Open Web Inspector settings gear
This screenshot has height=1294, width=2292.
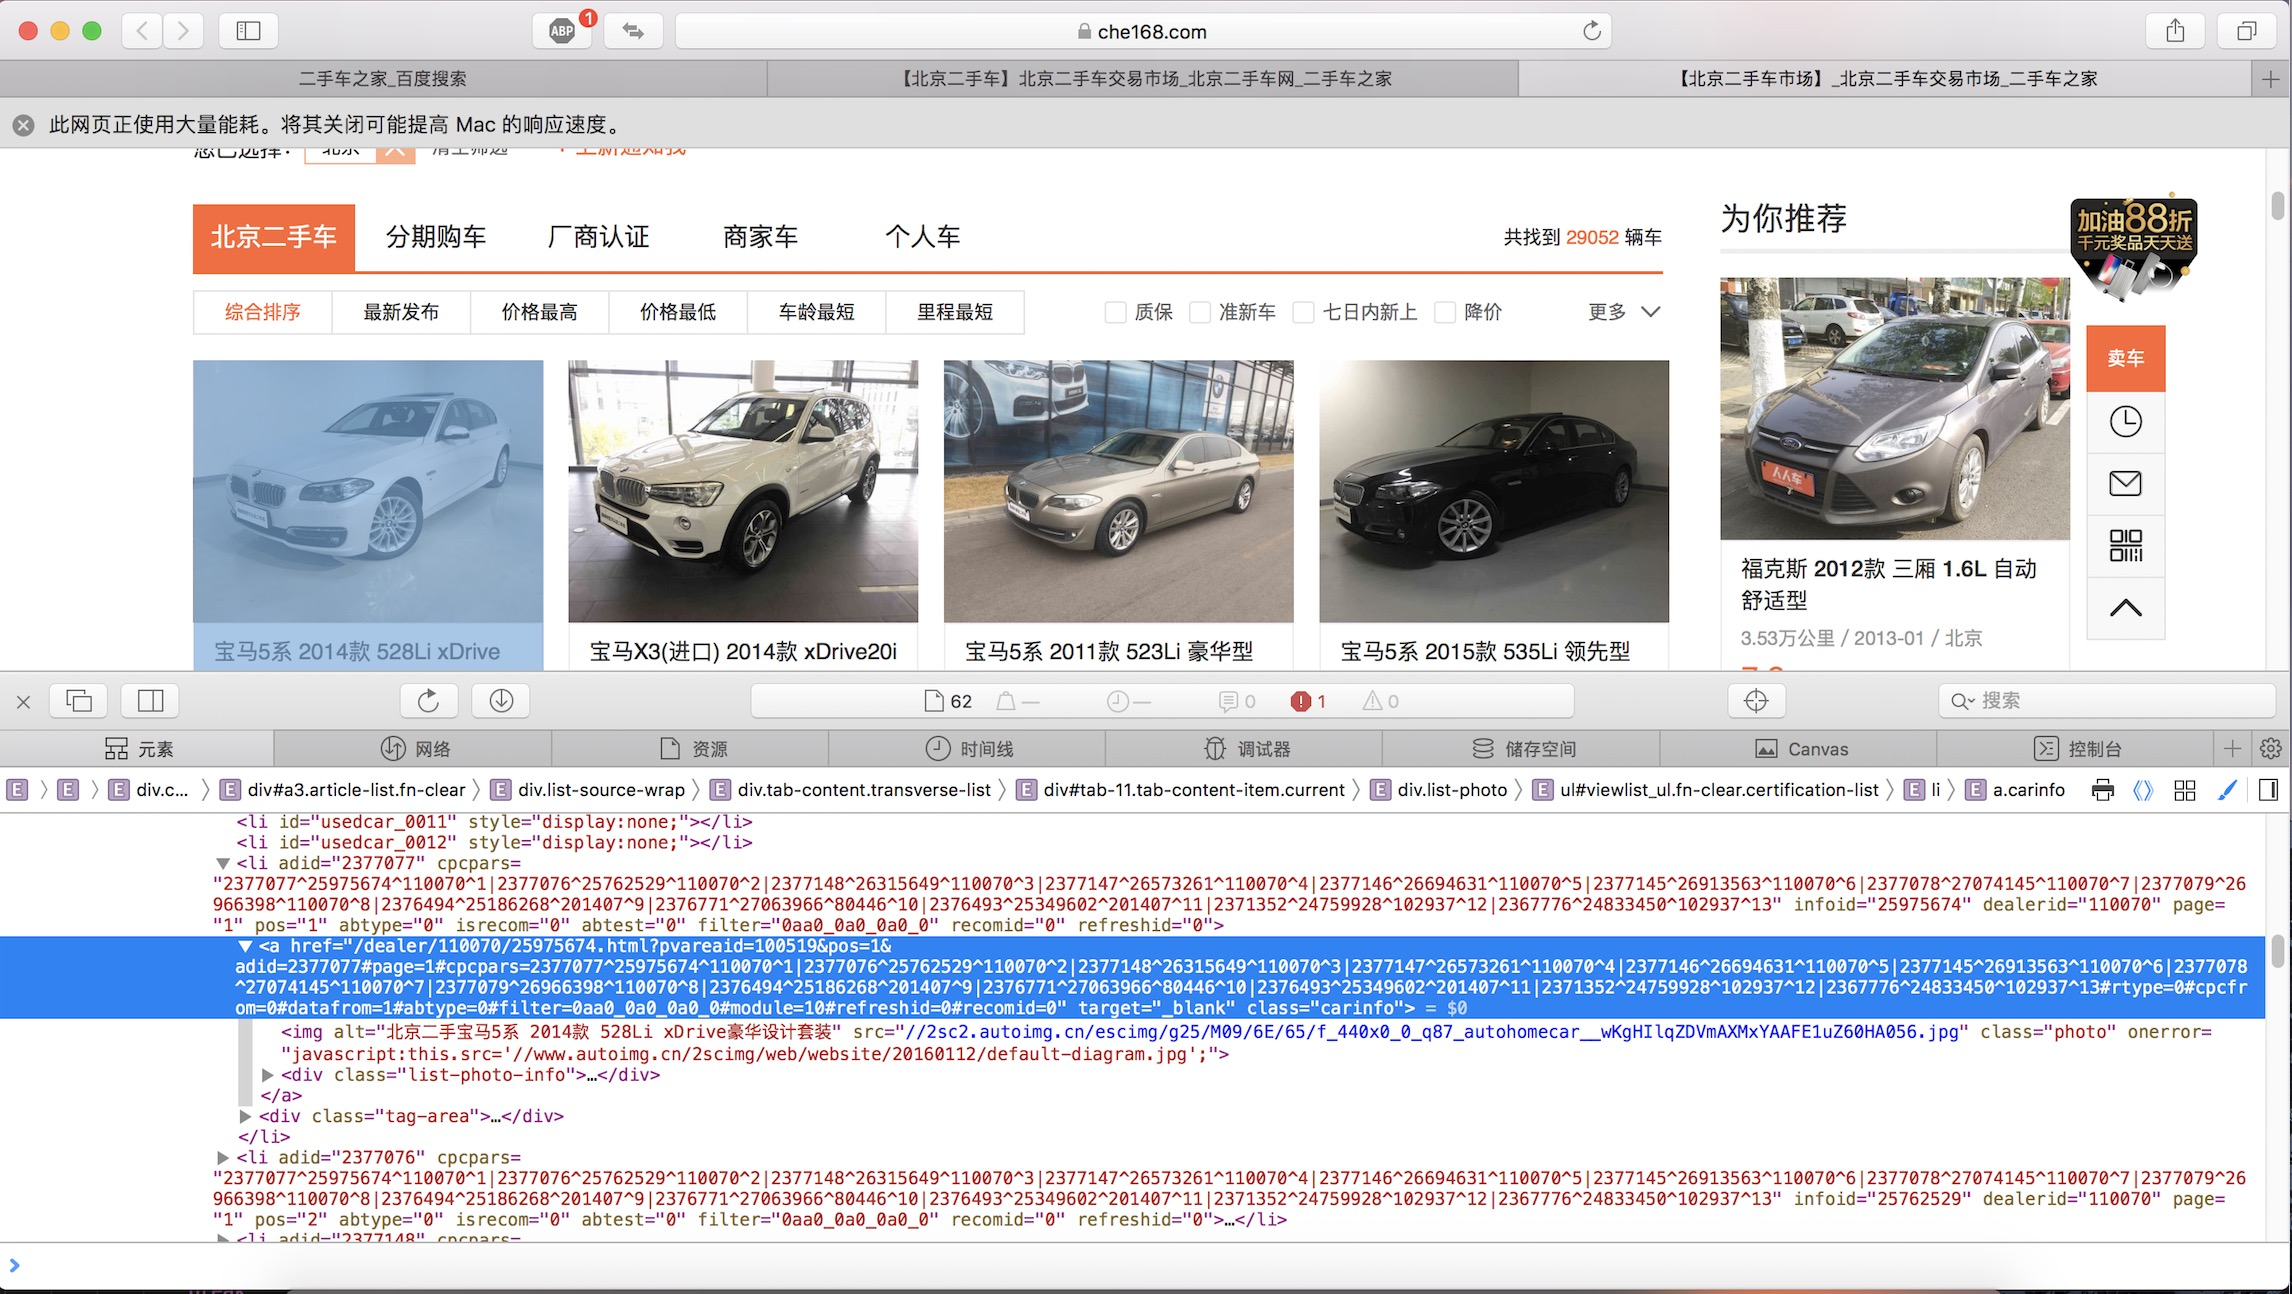coord(2270,749)
